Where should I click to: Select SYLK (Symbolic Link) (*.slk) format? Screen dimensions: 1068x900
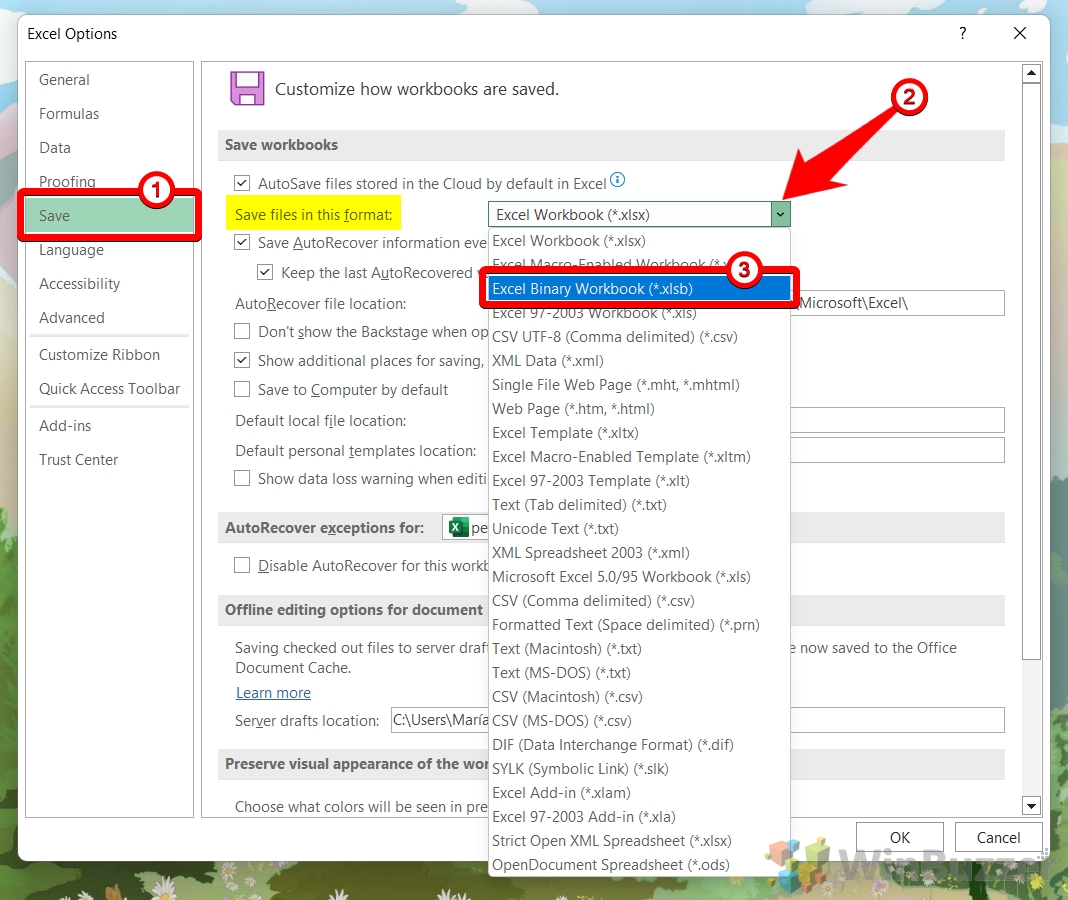[640, 769]
